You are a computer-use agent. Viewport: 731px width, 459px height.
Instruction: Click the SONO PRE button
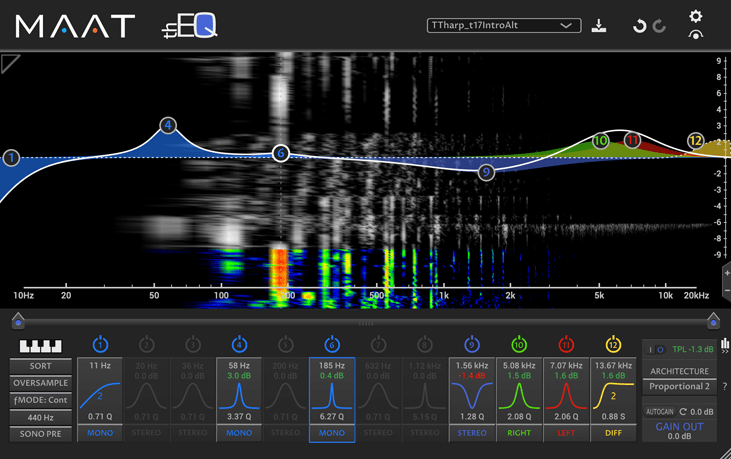point(41,434)
